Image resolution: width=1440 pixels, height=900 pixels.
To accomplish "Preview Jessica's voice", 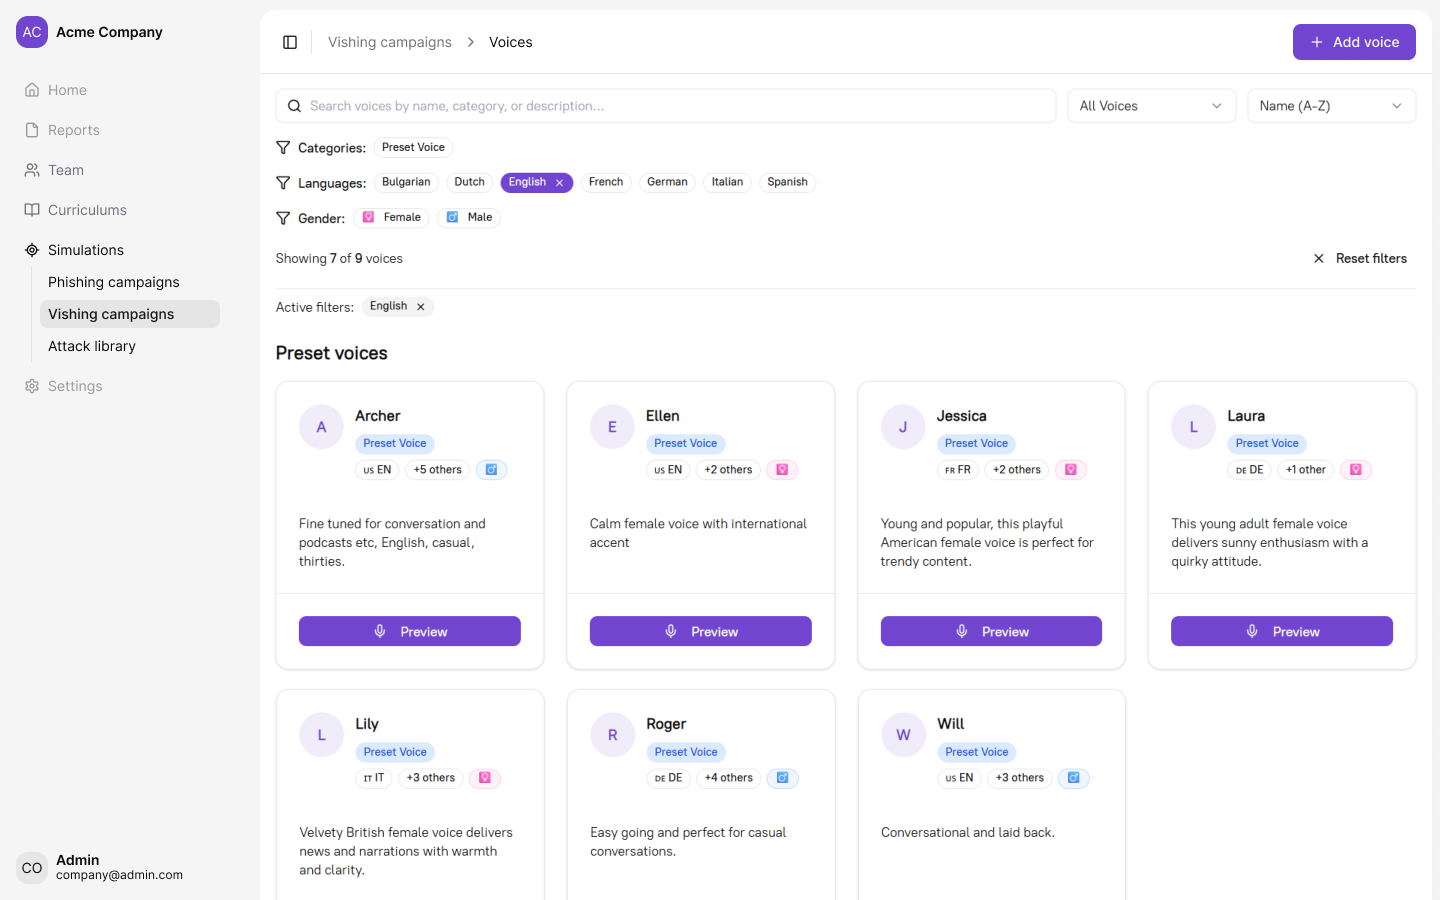I will coord(991,631).
